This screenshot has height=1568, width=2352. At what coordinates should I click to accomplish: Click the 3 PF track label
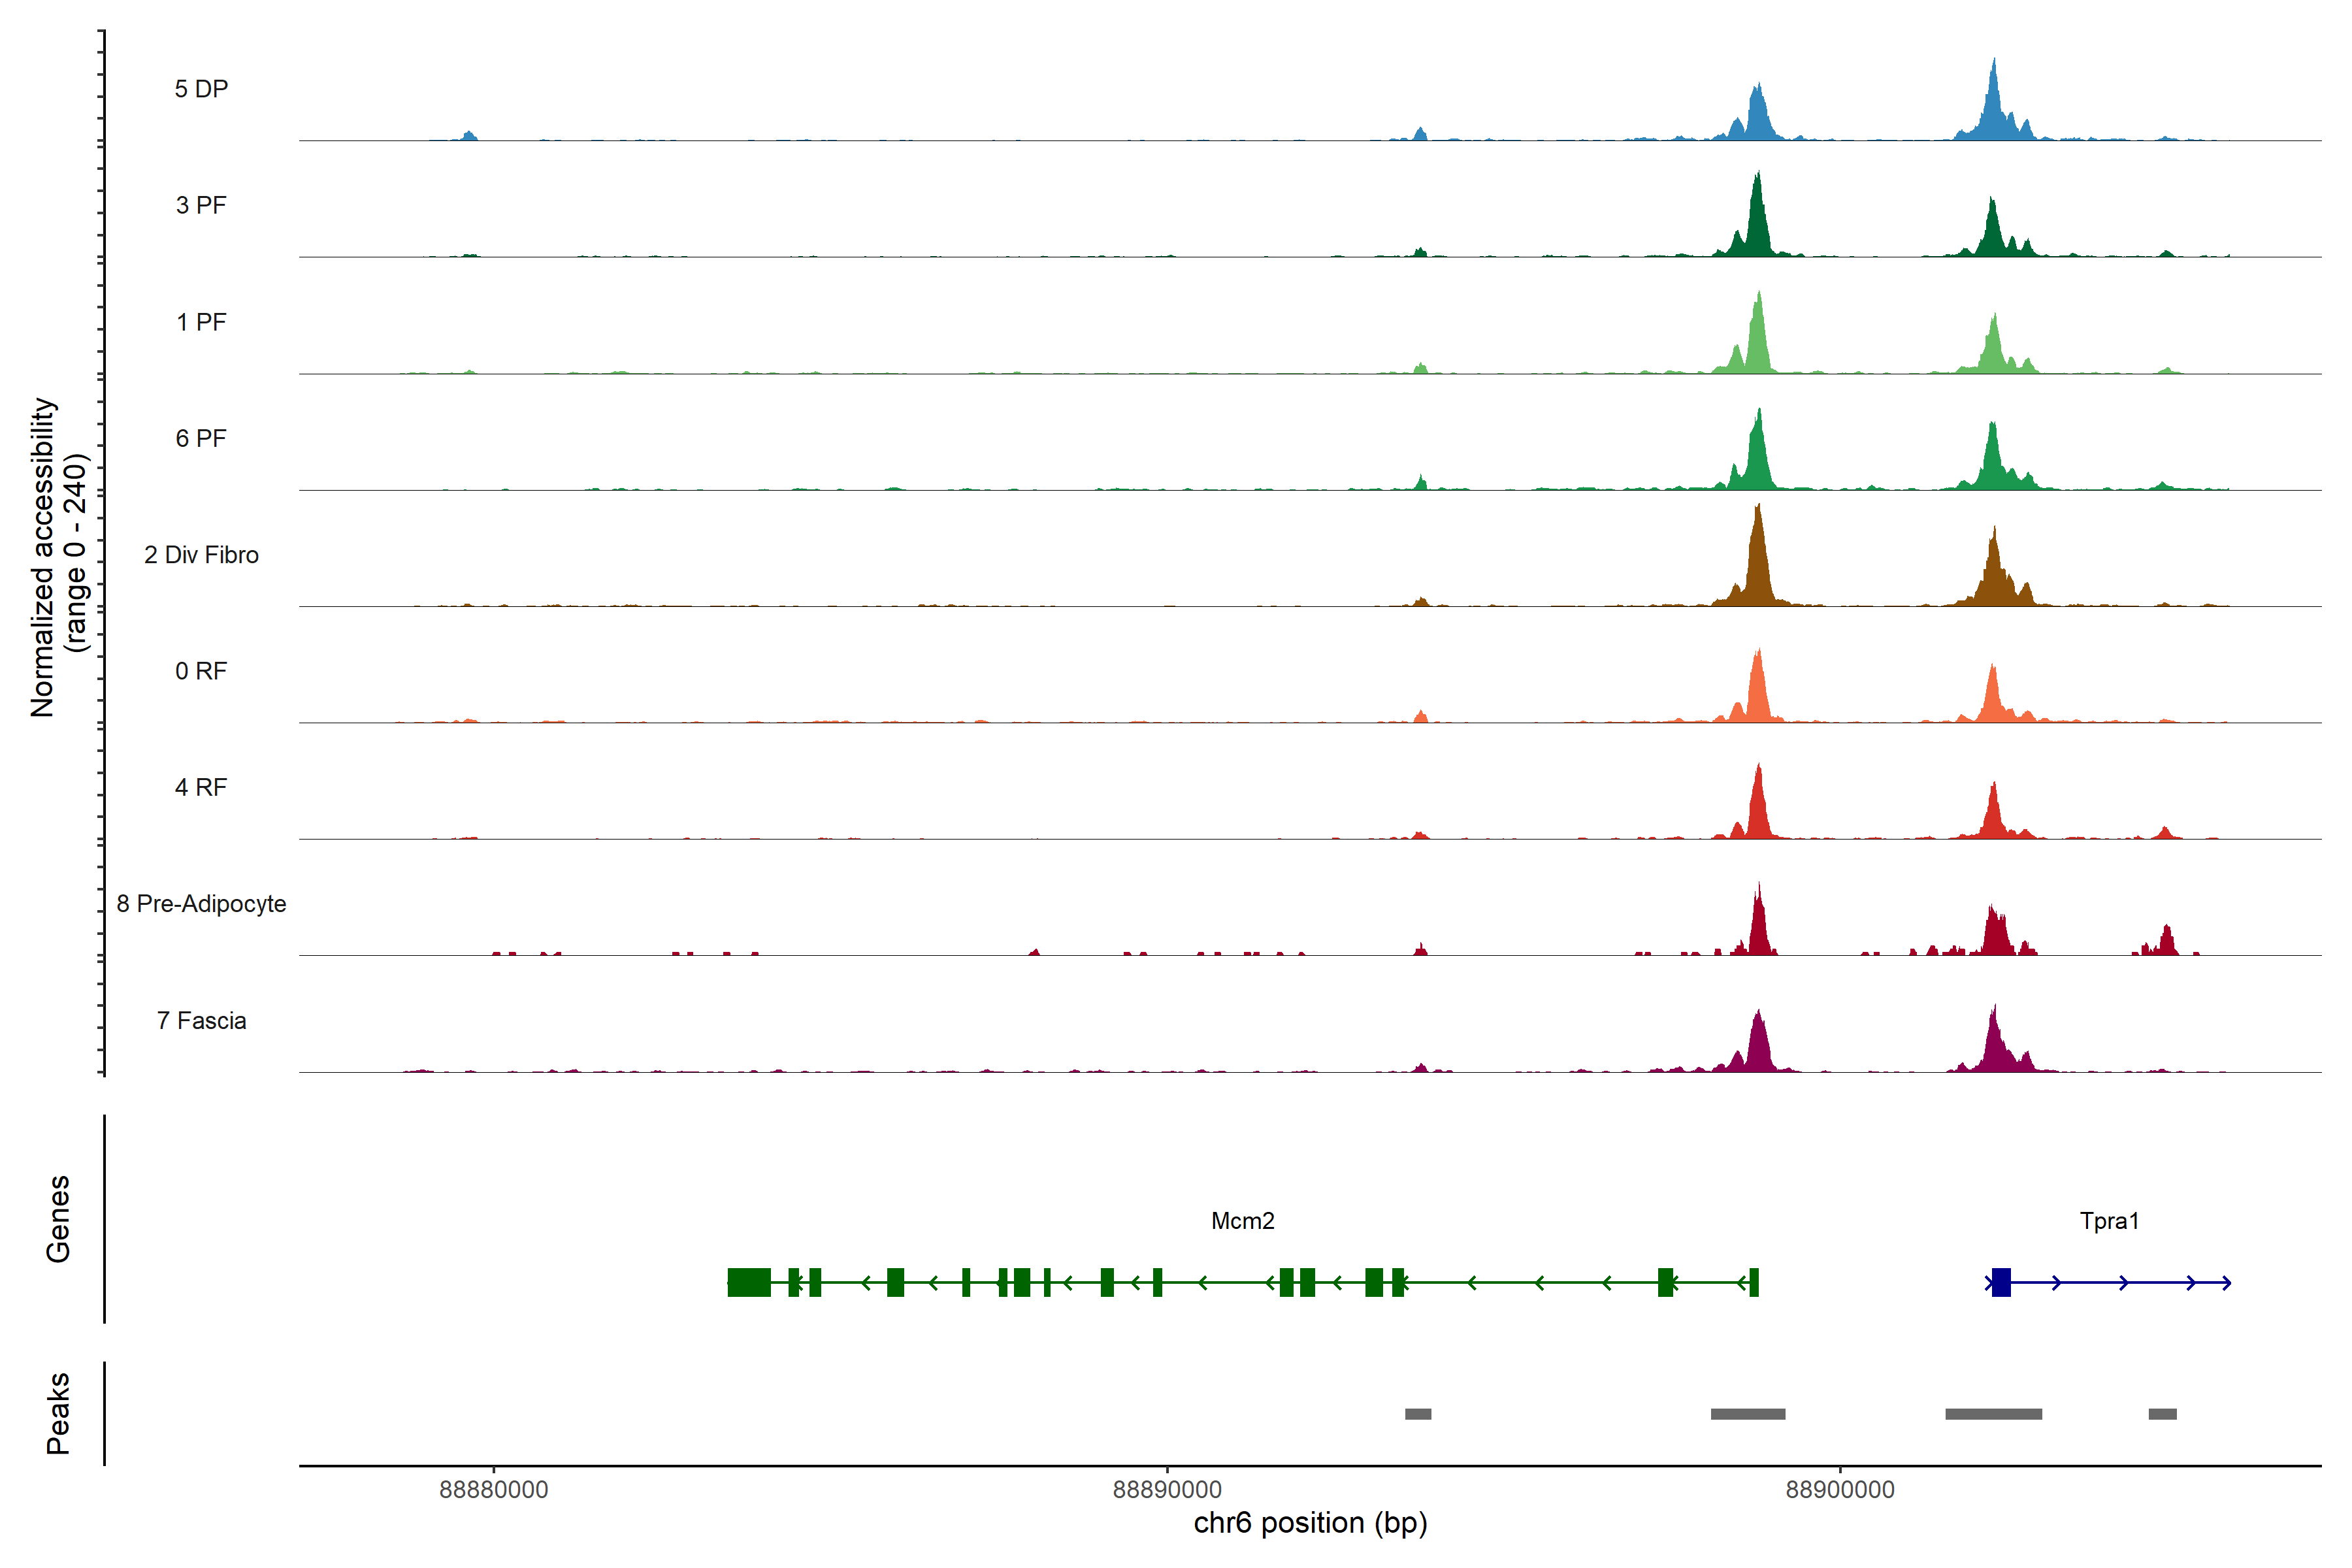(201, 205)
